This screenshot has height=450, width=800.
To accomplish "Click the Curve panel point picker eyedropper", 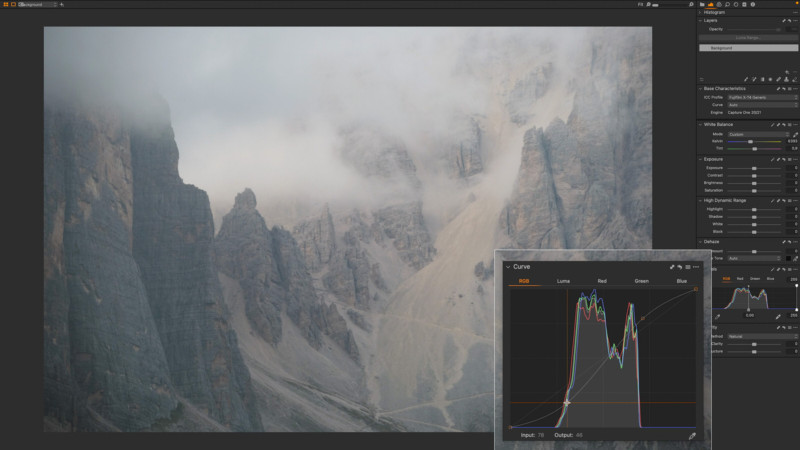I will click(692, 436).
